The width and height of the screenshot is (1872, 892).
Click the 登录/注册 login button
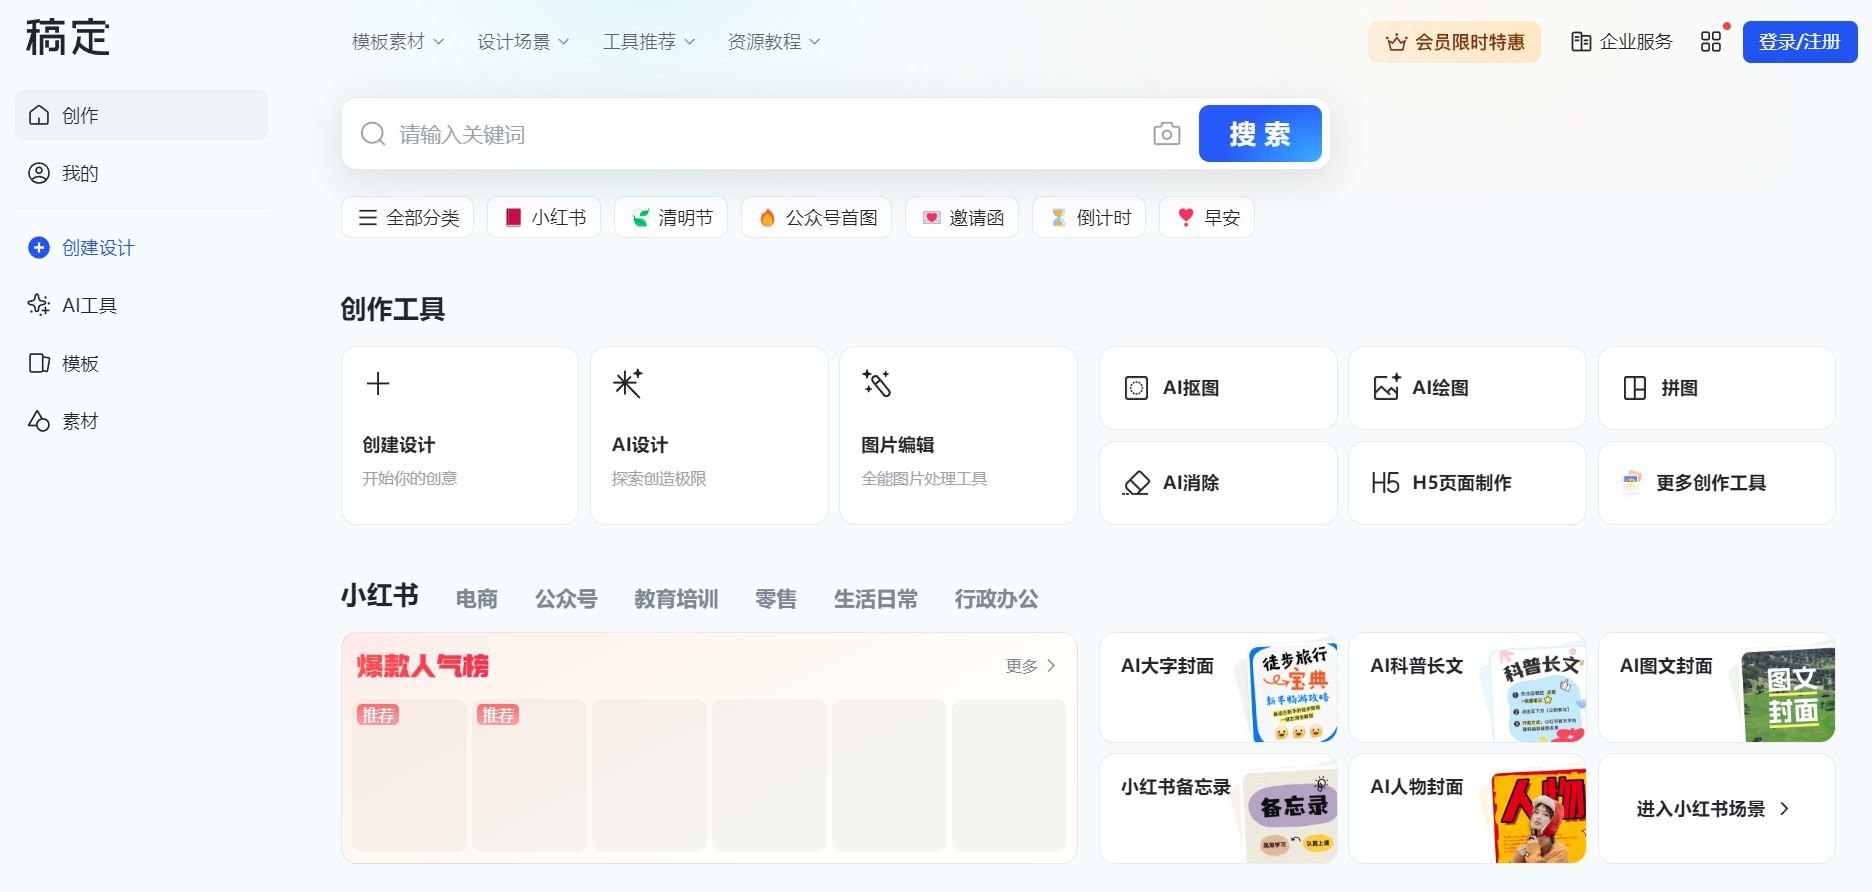(1799, 42)
